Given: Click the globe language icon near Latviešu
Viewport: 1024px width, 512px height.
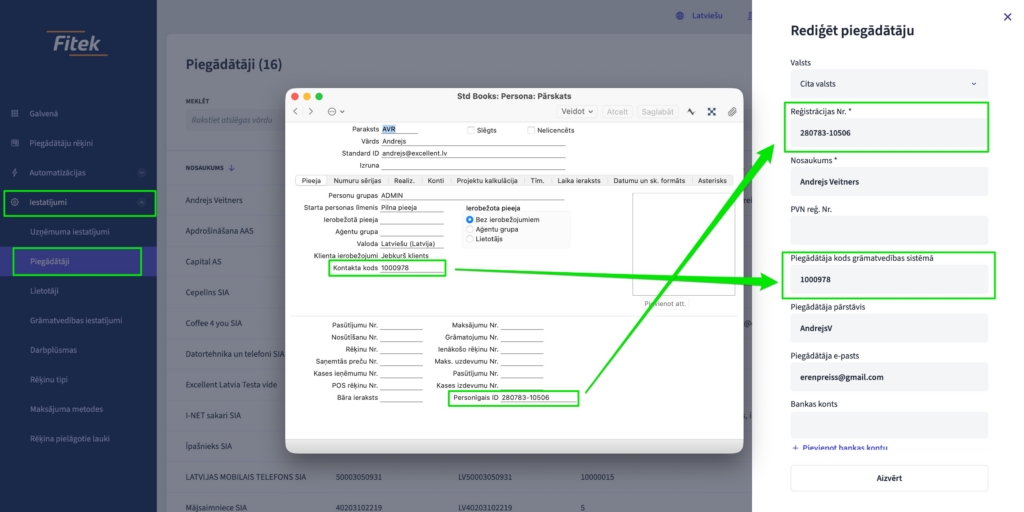Looking at the screenshot, I should click(680, 16).
